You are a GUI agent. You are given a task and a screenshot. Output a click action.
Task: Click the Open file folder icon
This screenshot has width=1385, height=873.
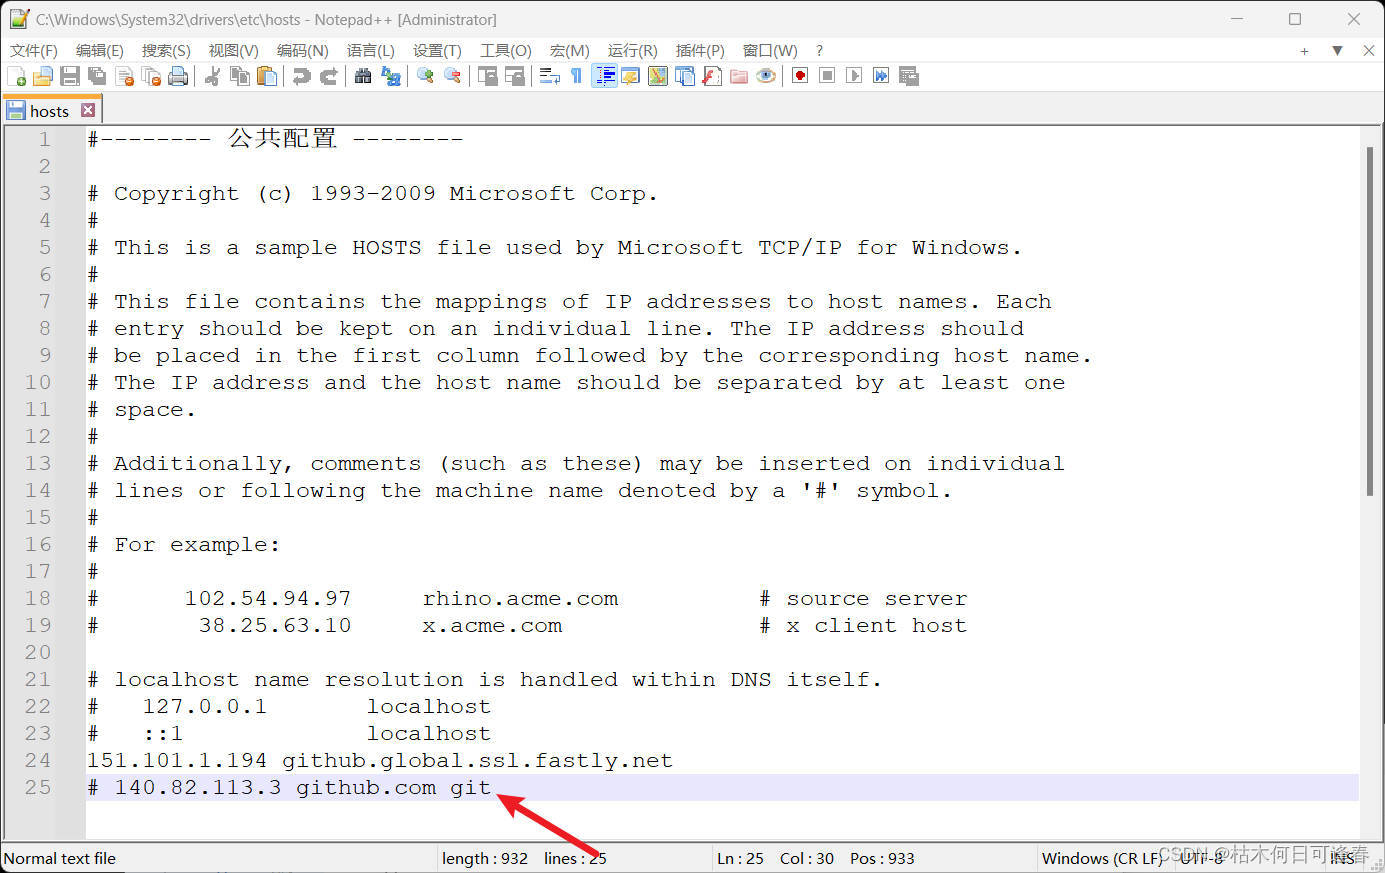[x=42, y=76]
